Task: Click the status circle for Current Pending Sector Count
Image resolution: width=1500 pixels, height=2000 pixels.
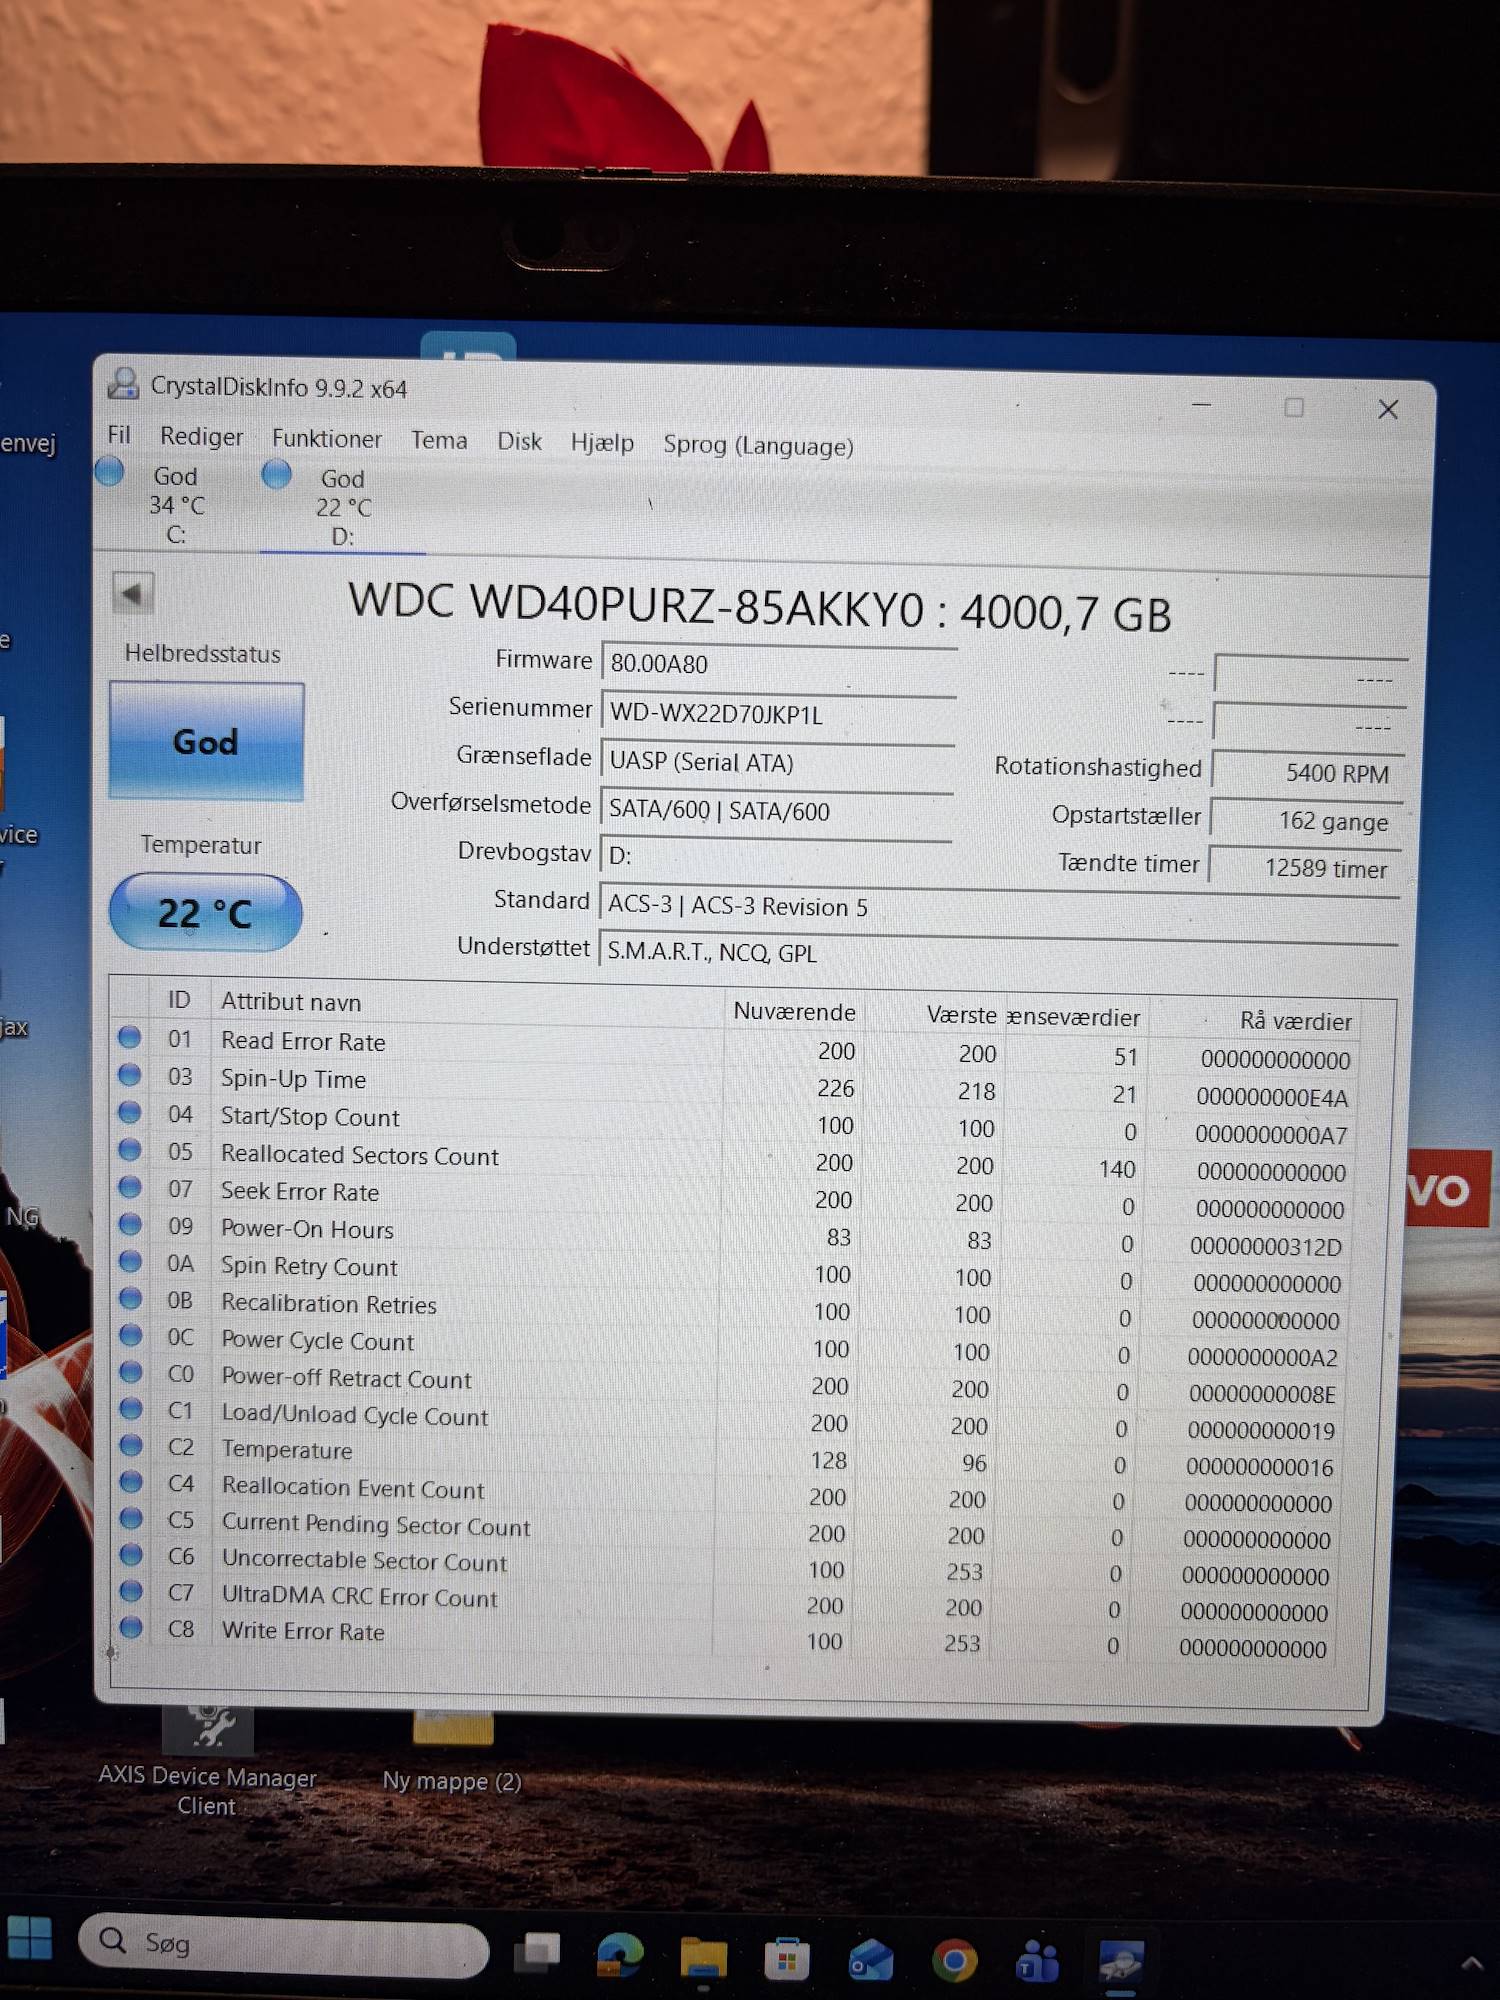Action: 131,1518
